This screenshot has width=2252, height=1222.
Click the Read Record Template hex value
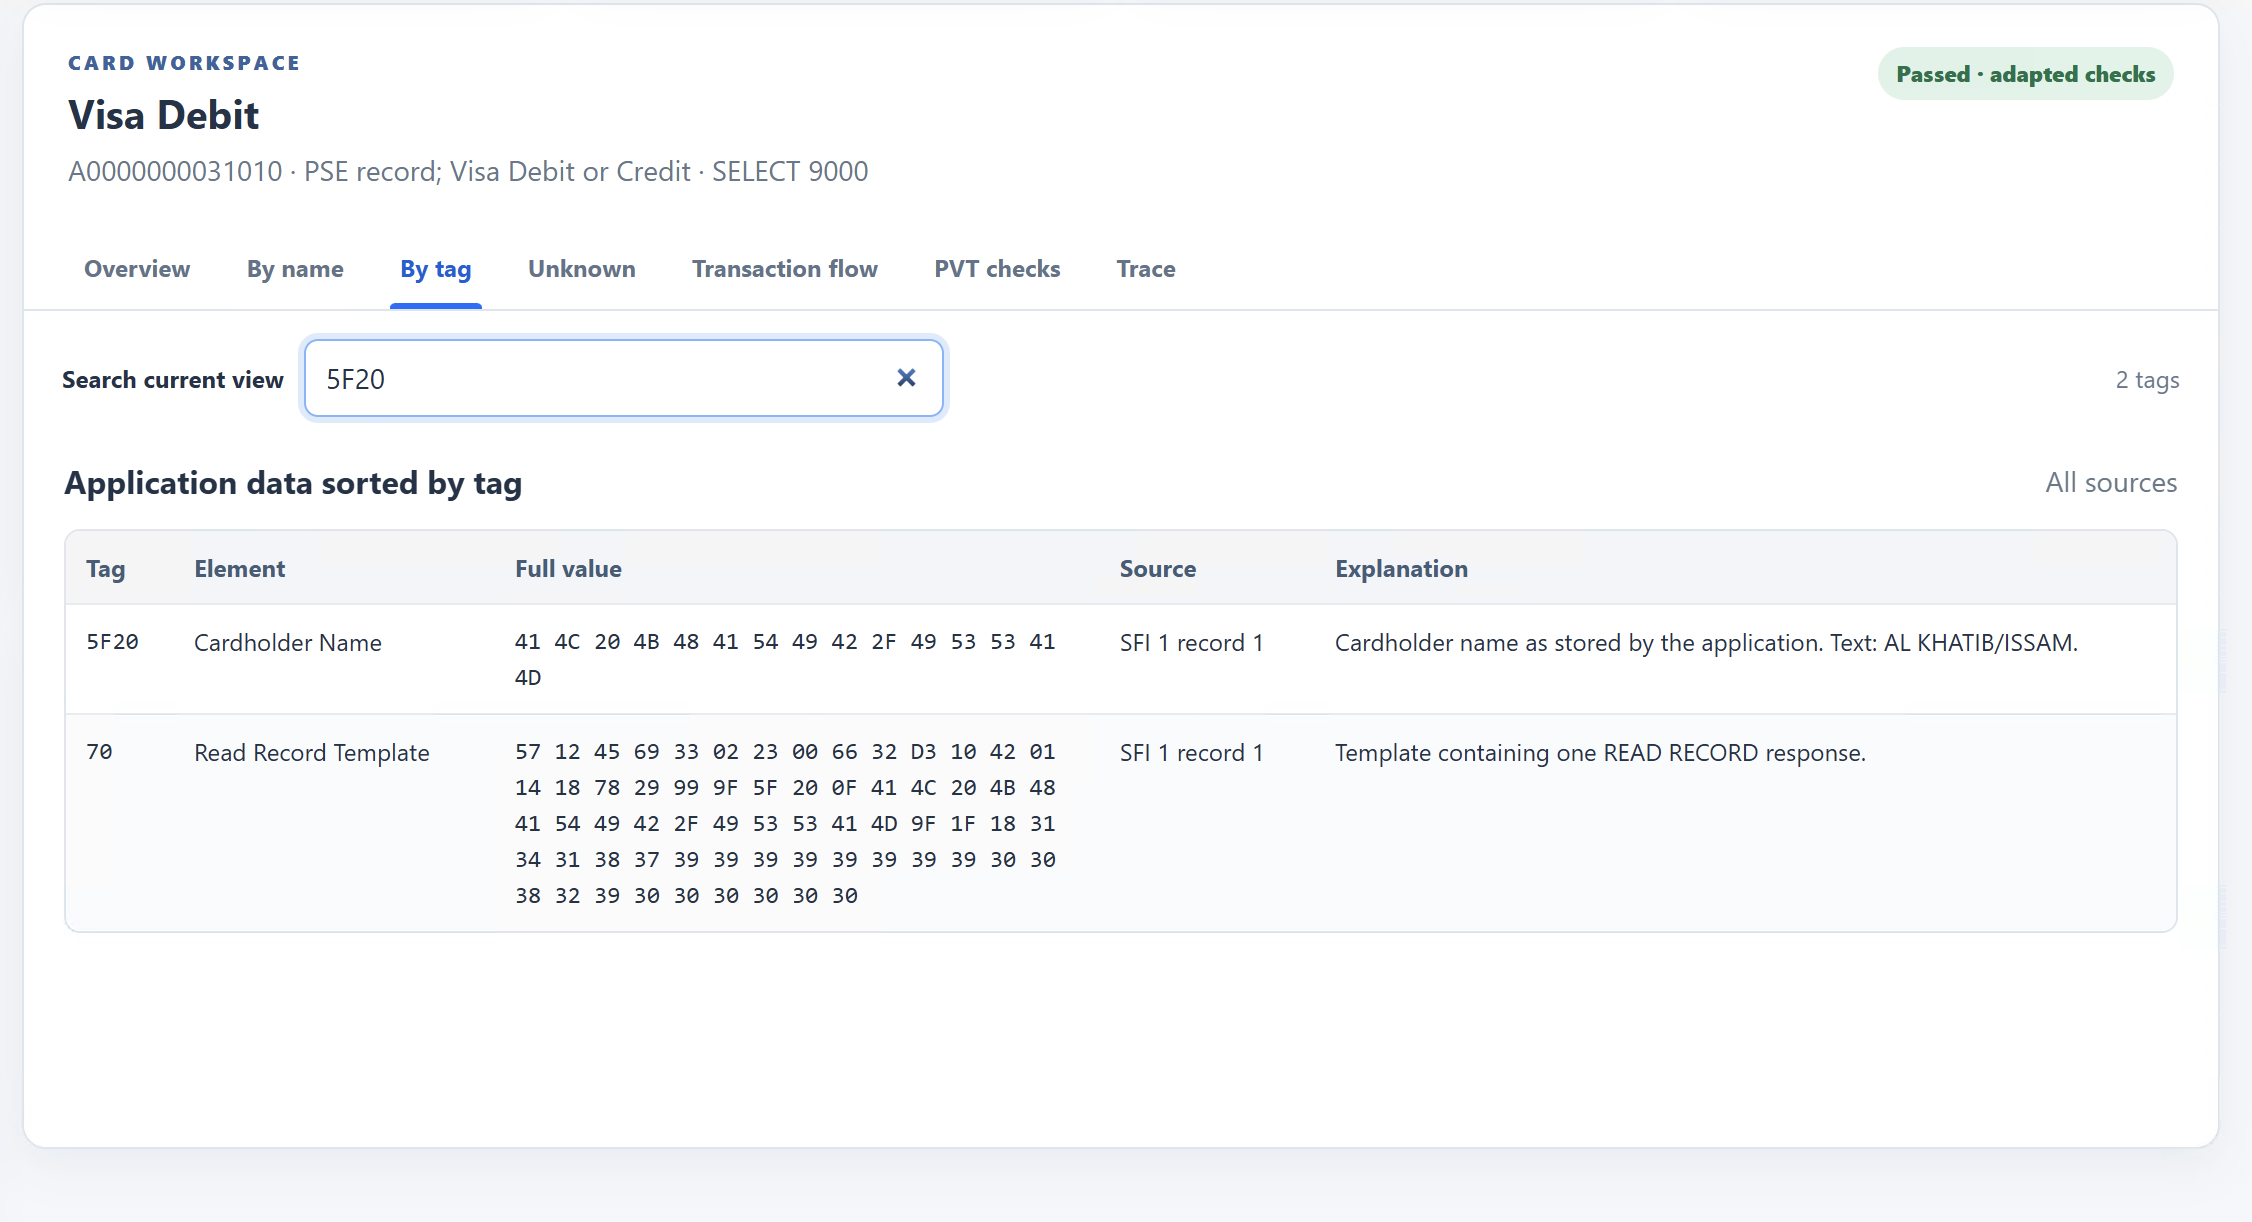785,824
